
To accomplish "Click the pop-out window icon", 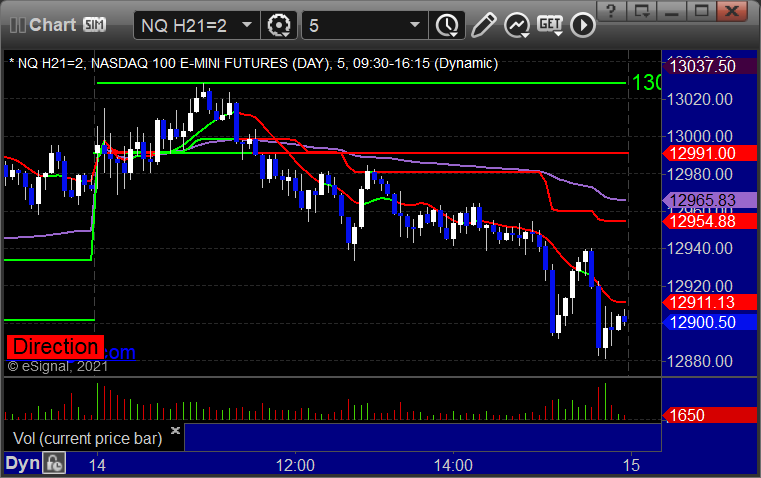I will click(642, 11).
